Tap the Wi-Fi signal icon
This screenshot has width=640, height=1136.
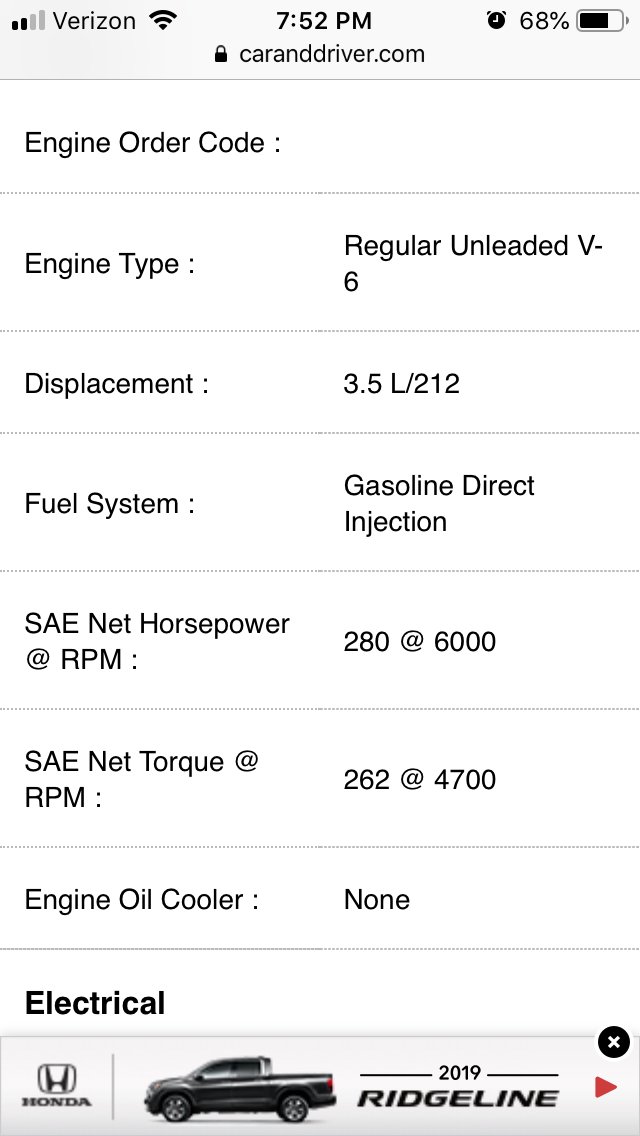click(163, 21)
